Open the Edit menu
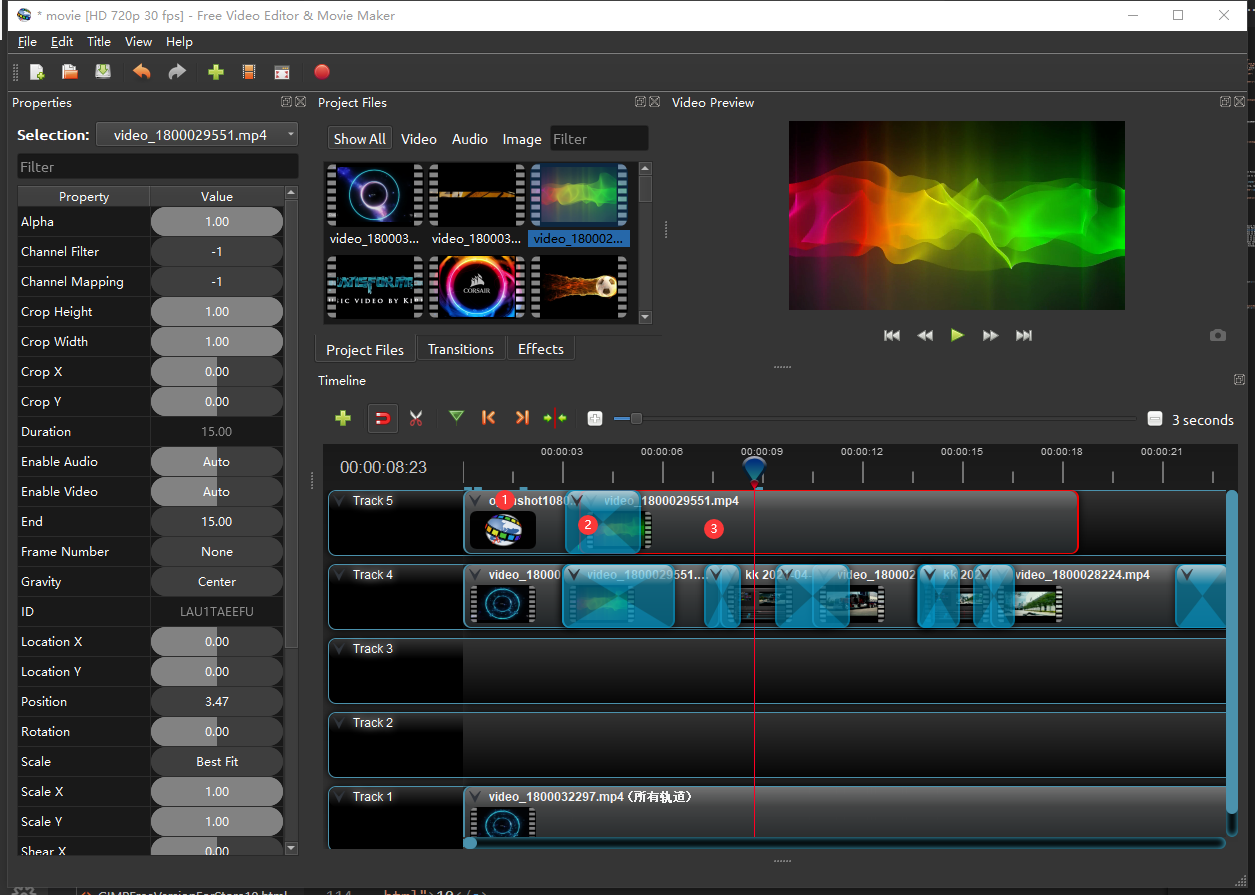Viewport: 1255px width, 895px height. (x=62, y=42)
